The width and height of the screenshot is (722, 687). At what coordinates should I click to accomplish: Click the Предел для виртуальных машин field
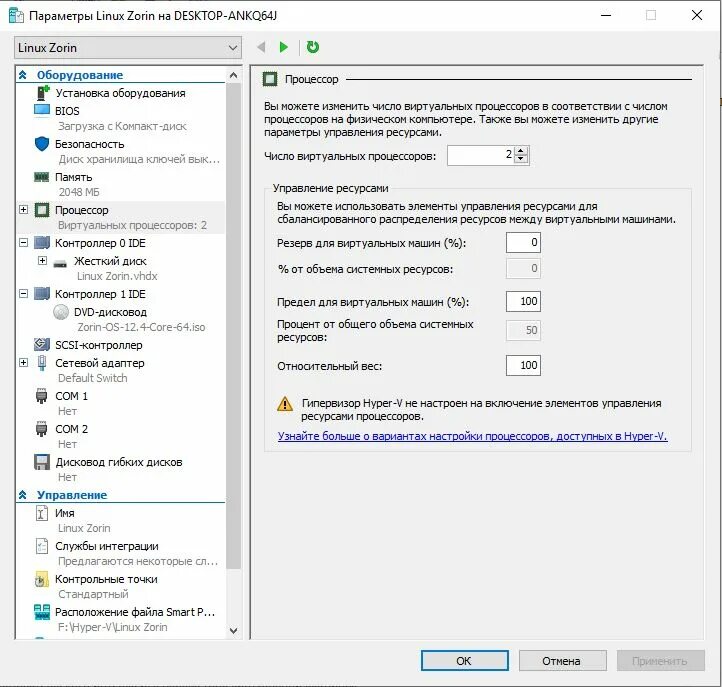point(523,301)
